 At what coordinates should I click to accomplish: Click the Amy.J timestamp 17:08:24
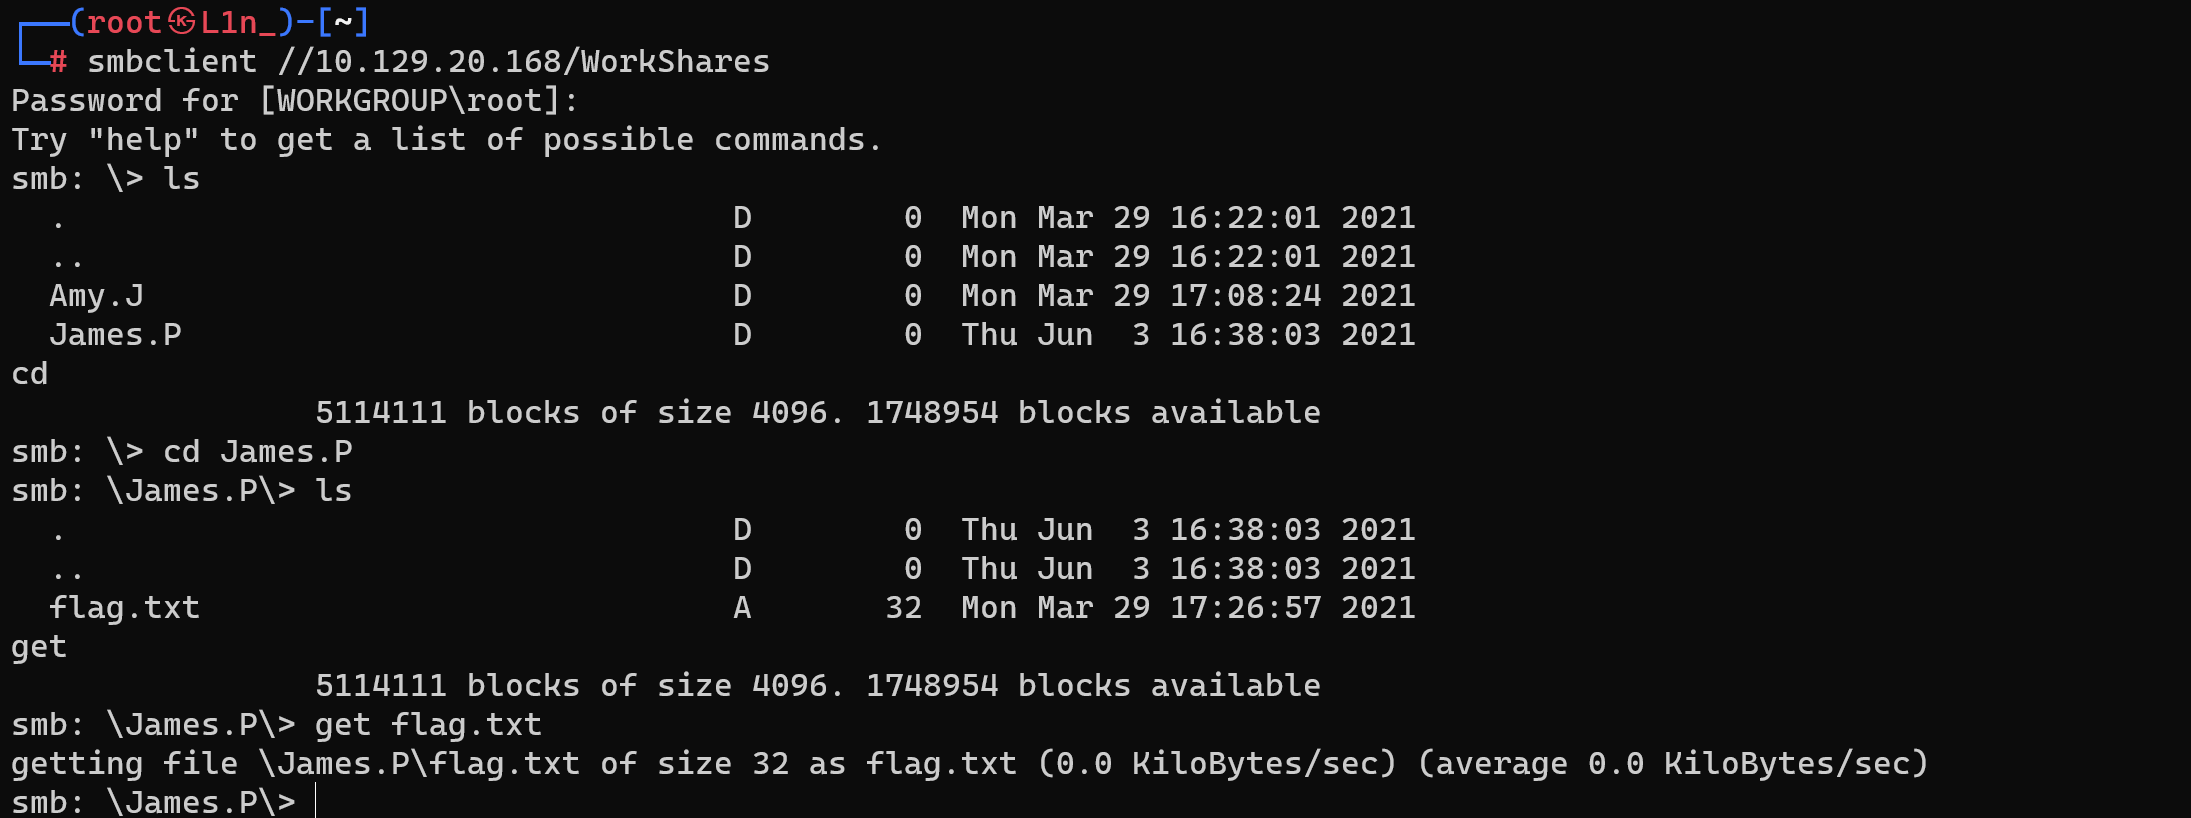pos(1246,296)
